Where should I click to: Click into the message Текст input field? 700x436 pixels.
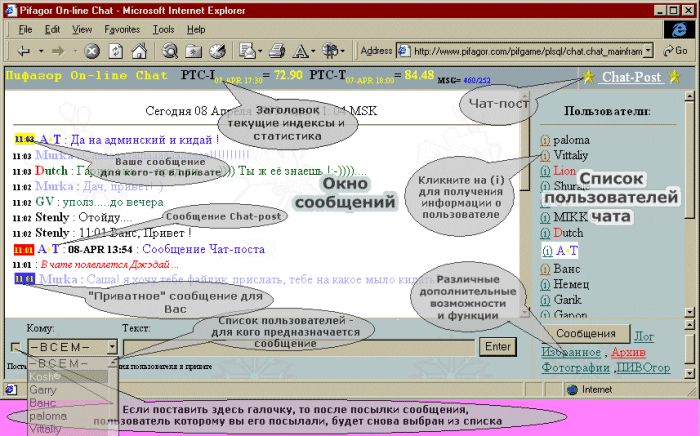299,347
